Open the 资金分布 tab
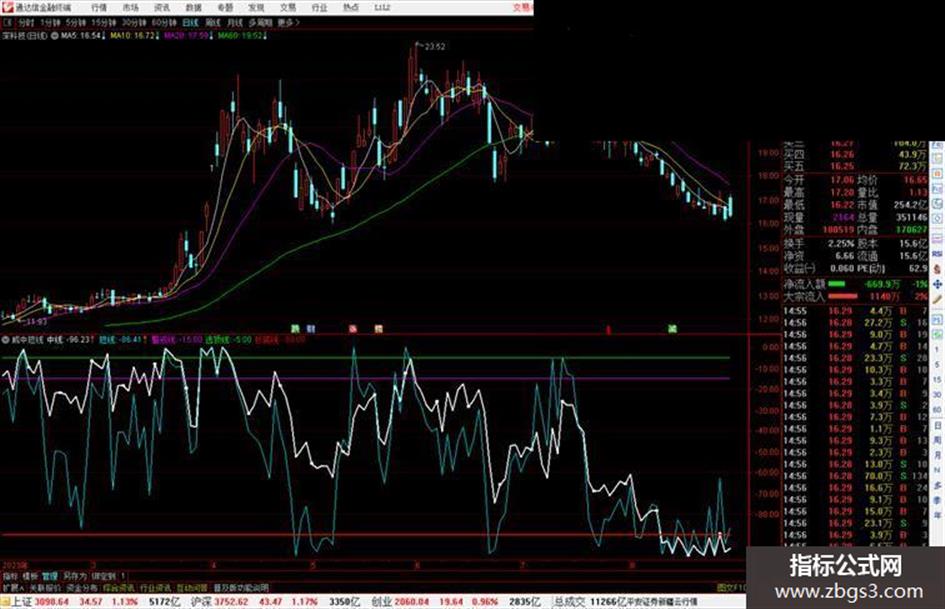This screenshot has width=945, height=609. click(x=81, y=587)
